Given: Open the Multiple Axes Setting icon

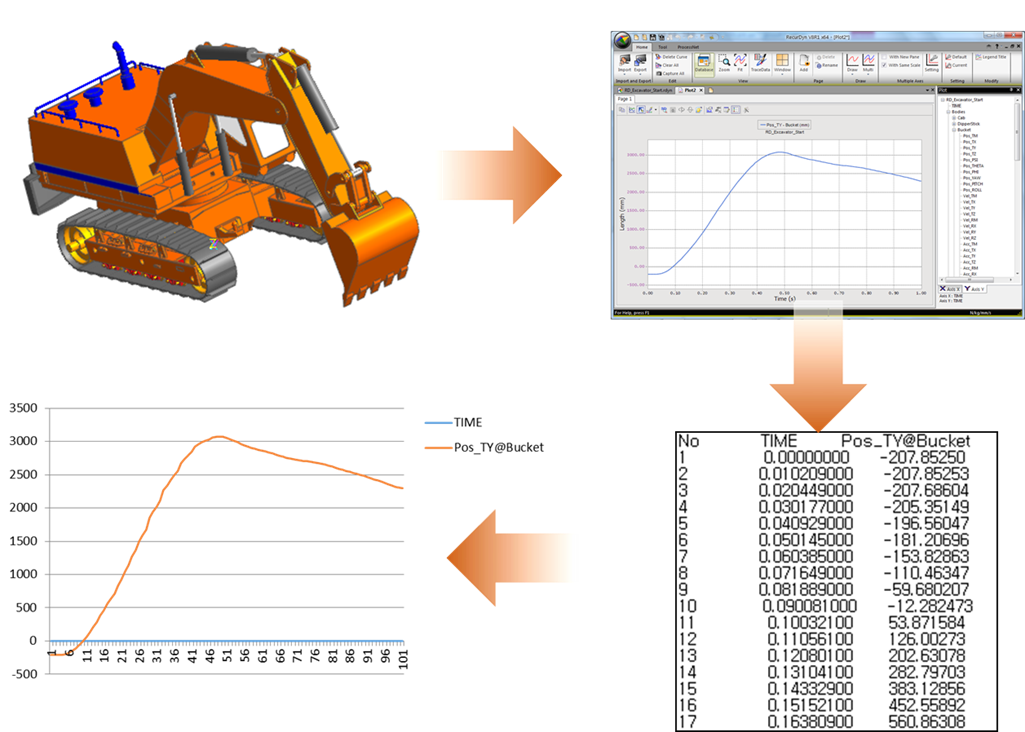Looking at the screenshot, I should [x=931, y=63].
